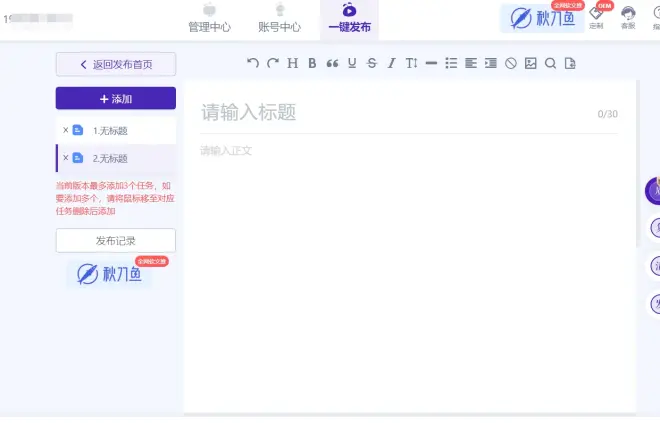Insert a blockquote with quote icon
The image size is (660, 423).
point(332,63)
